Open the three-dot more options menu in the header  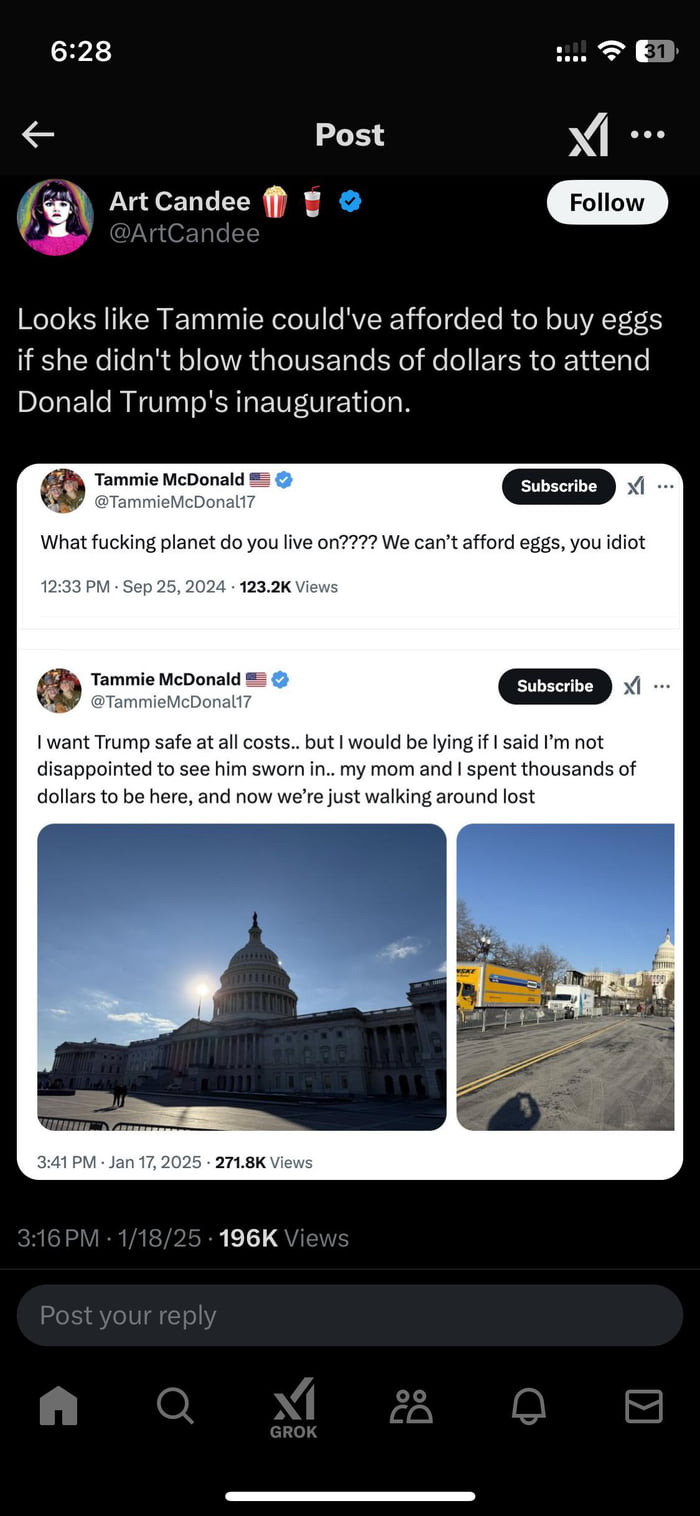(x=648, y=135)
